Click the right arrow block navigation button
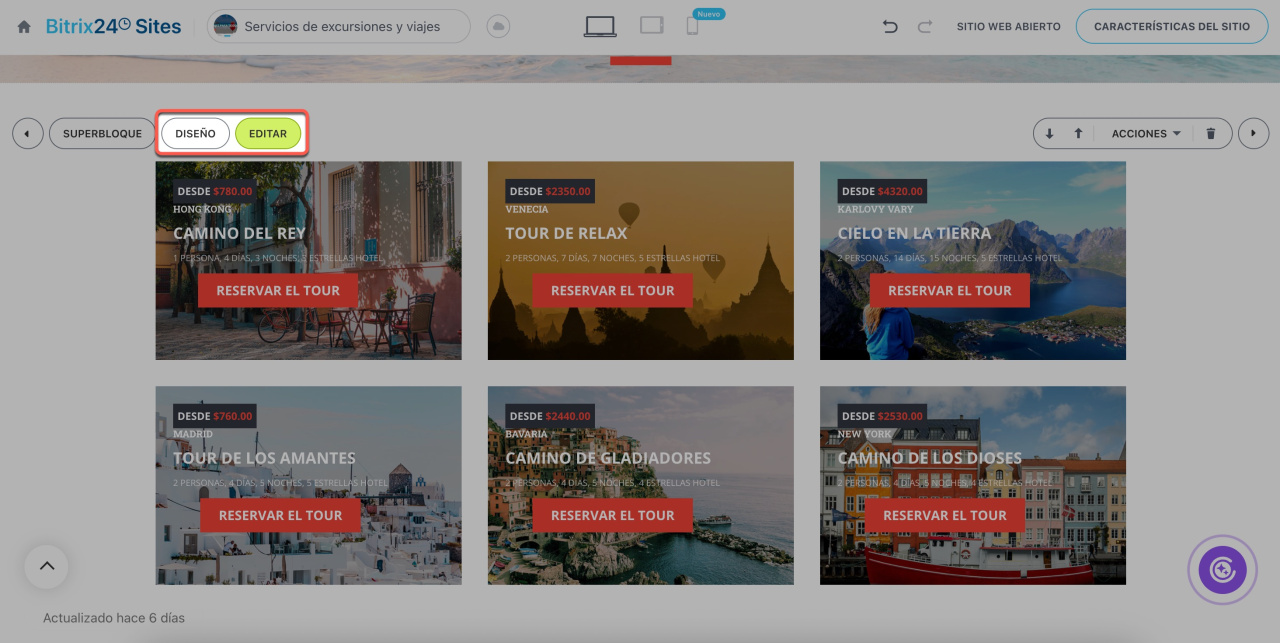The width and height of the screenshot is (1280, 643). [1253, 134]
